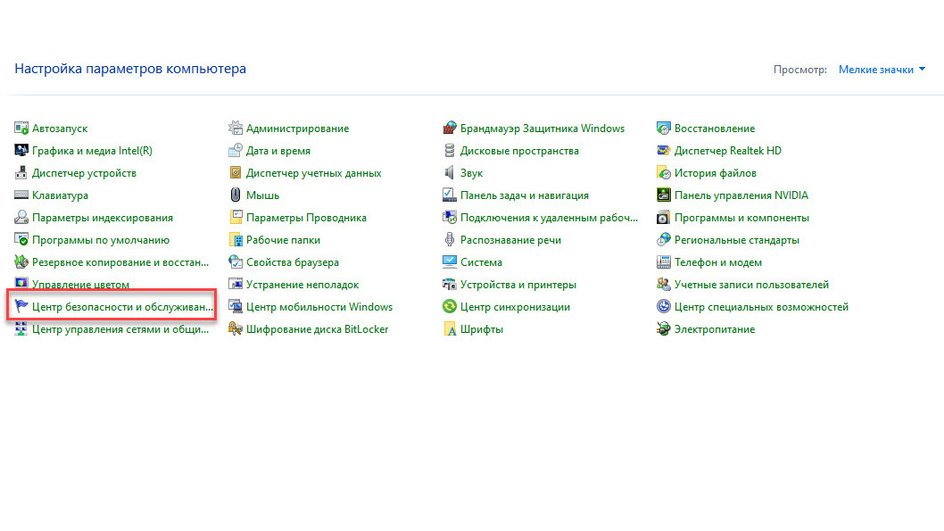Open the Шрифты font icon
Viewport: 944px width, 531px height.
pos(450,329)
